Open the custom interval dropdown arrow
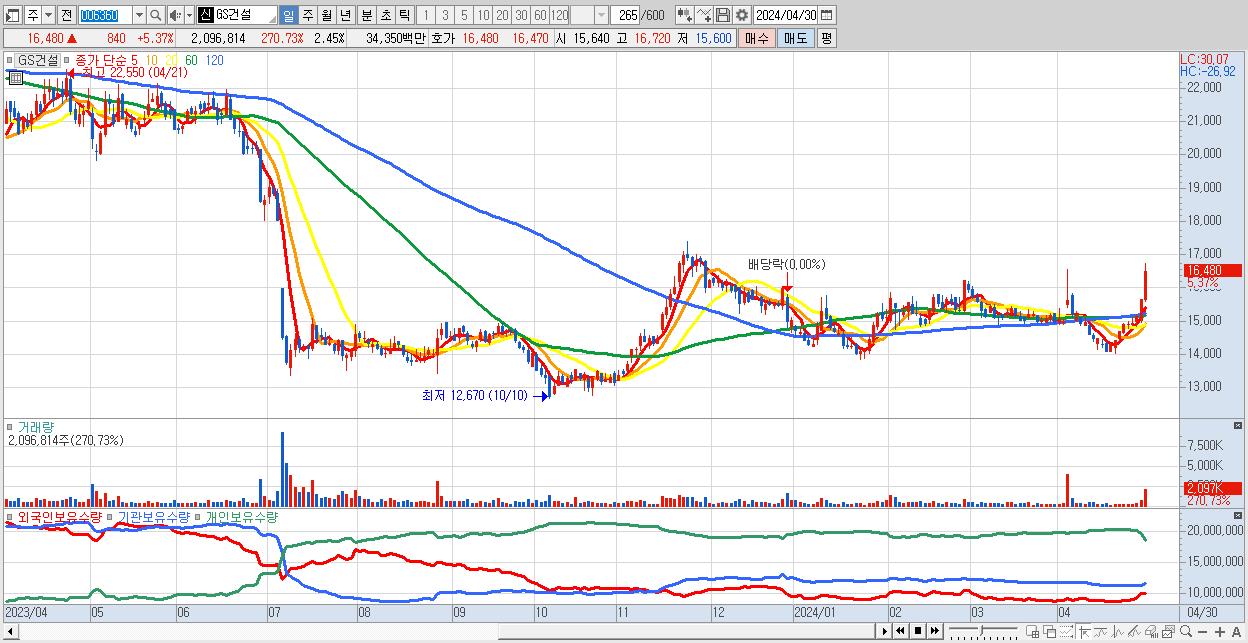This screenshot has width=1248, height=643. [601, 15]
